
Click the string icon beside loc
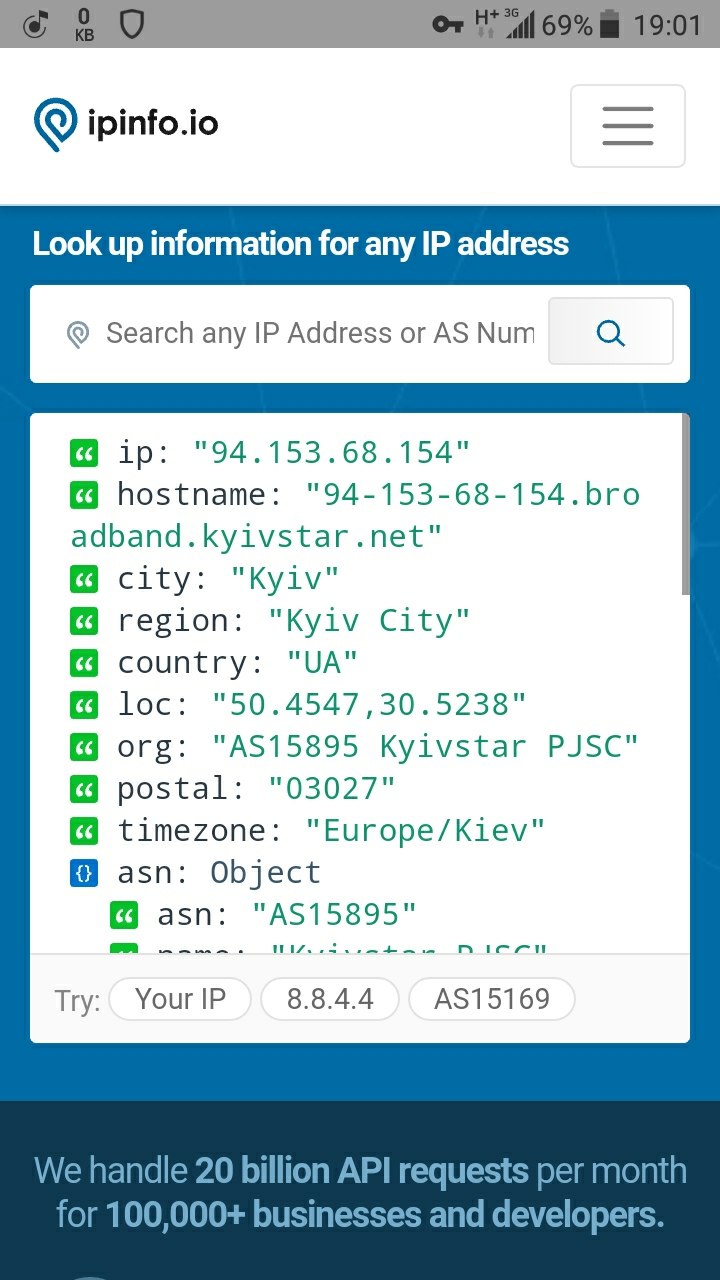85,706
